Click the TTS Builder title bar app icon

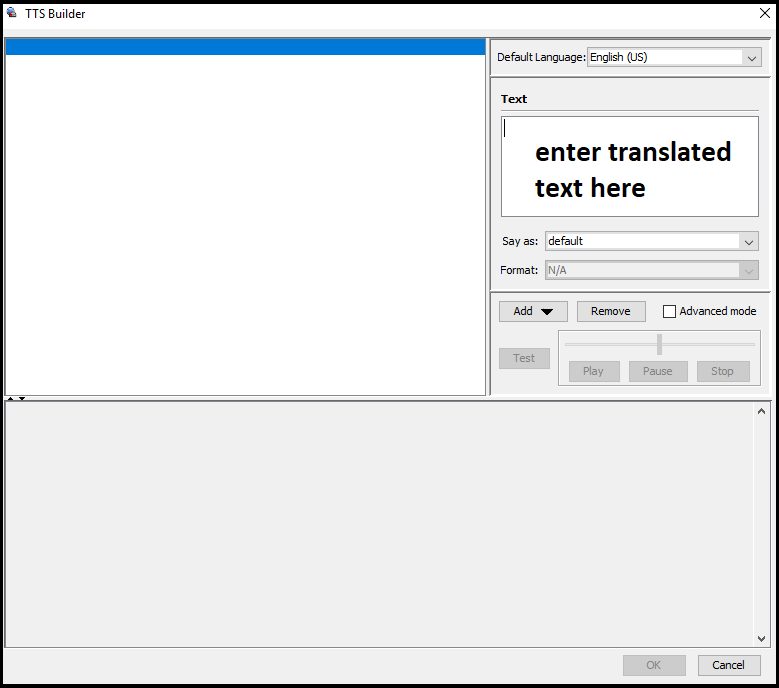pyautogui.click(x=12, y=13)
